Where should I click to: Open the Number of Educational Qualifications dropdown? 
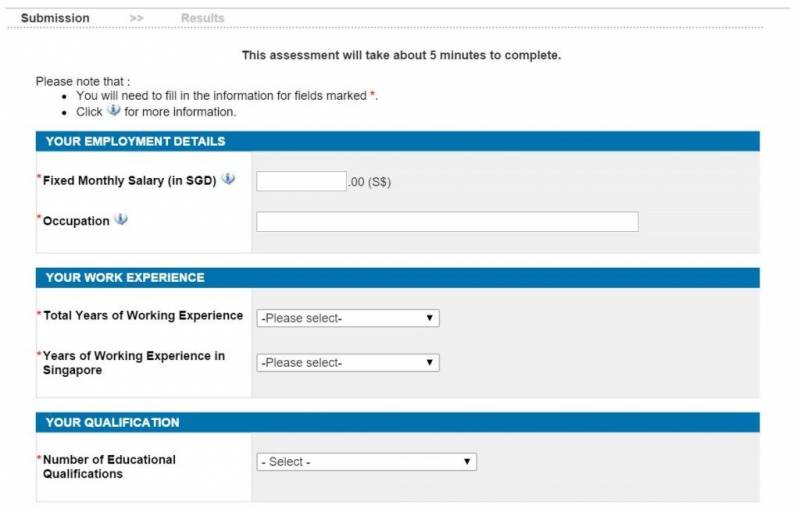point(366,462)
